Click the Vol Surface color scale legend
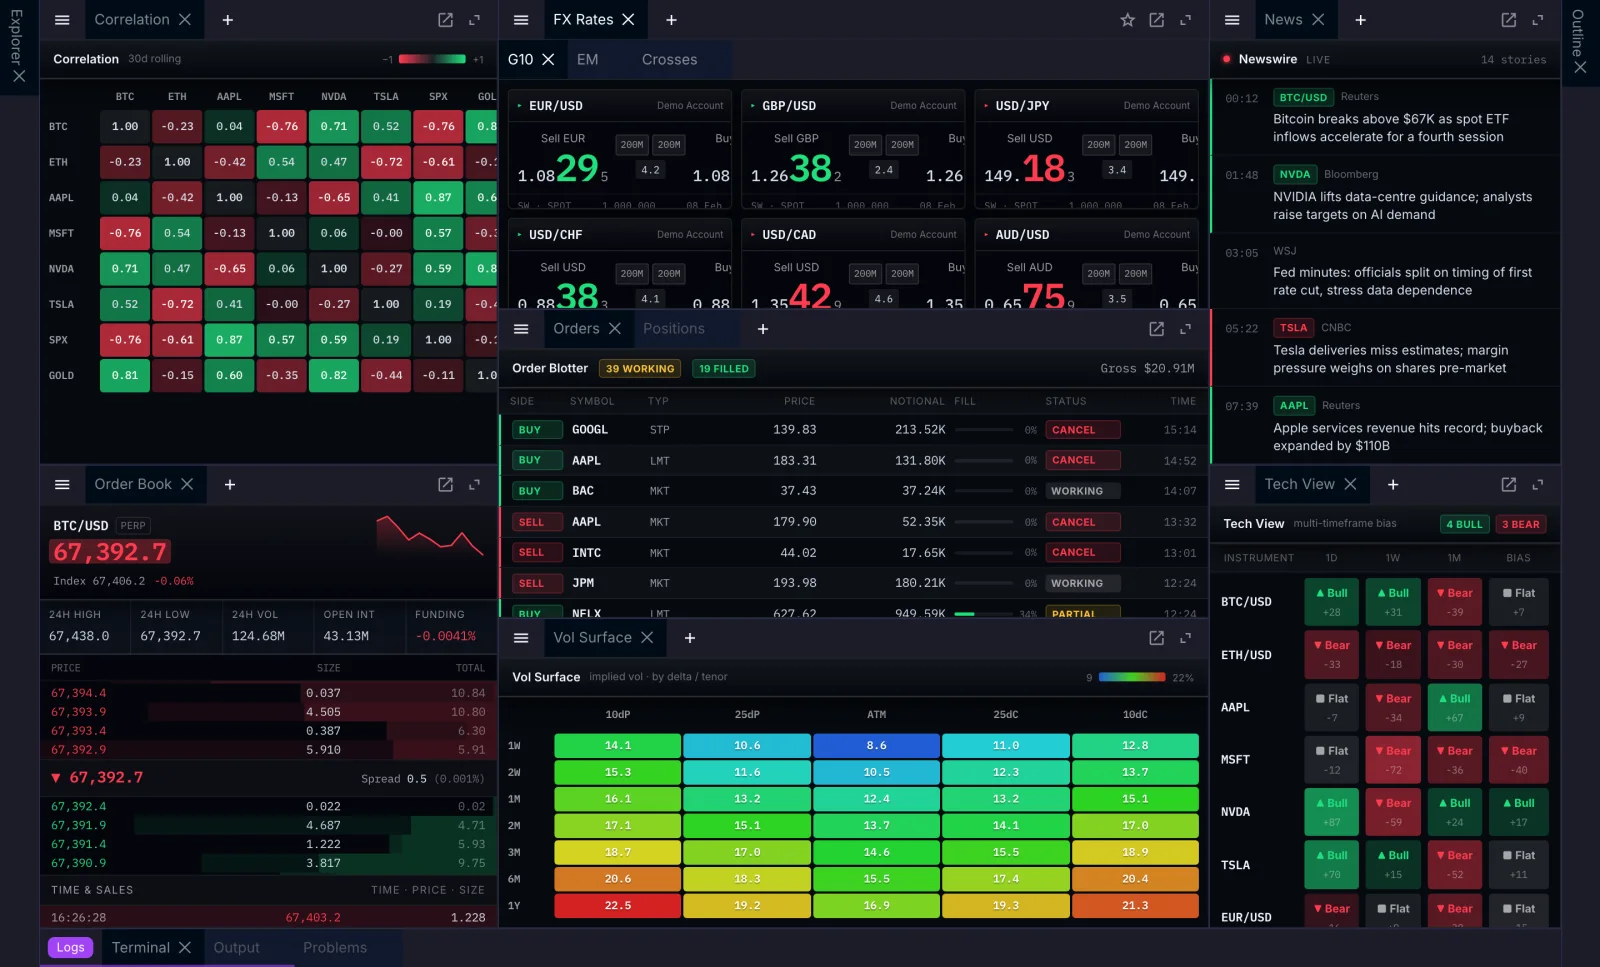1600x967 pixels. tap(1132, 677)
